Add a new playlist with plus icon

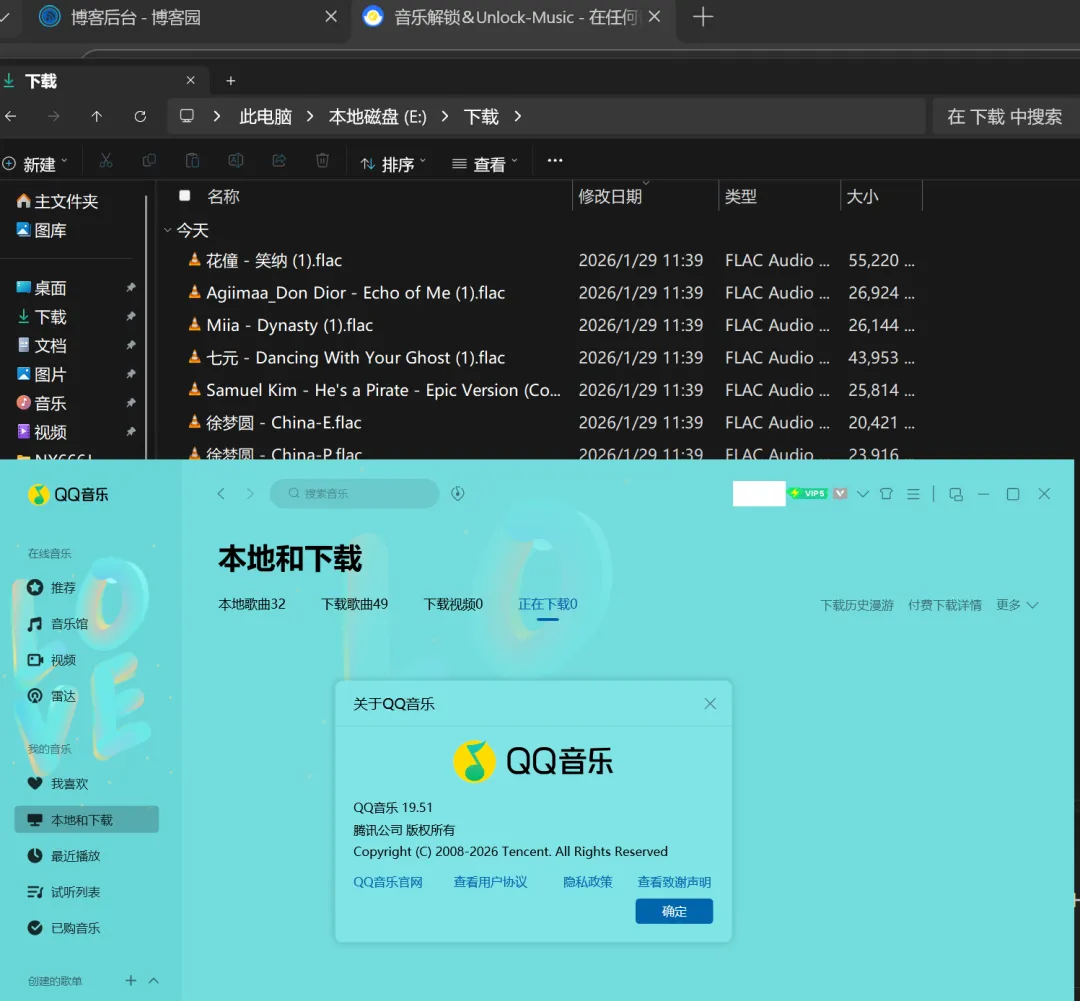coord(131,980)
